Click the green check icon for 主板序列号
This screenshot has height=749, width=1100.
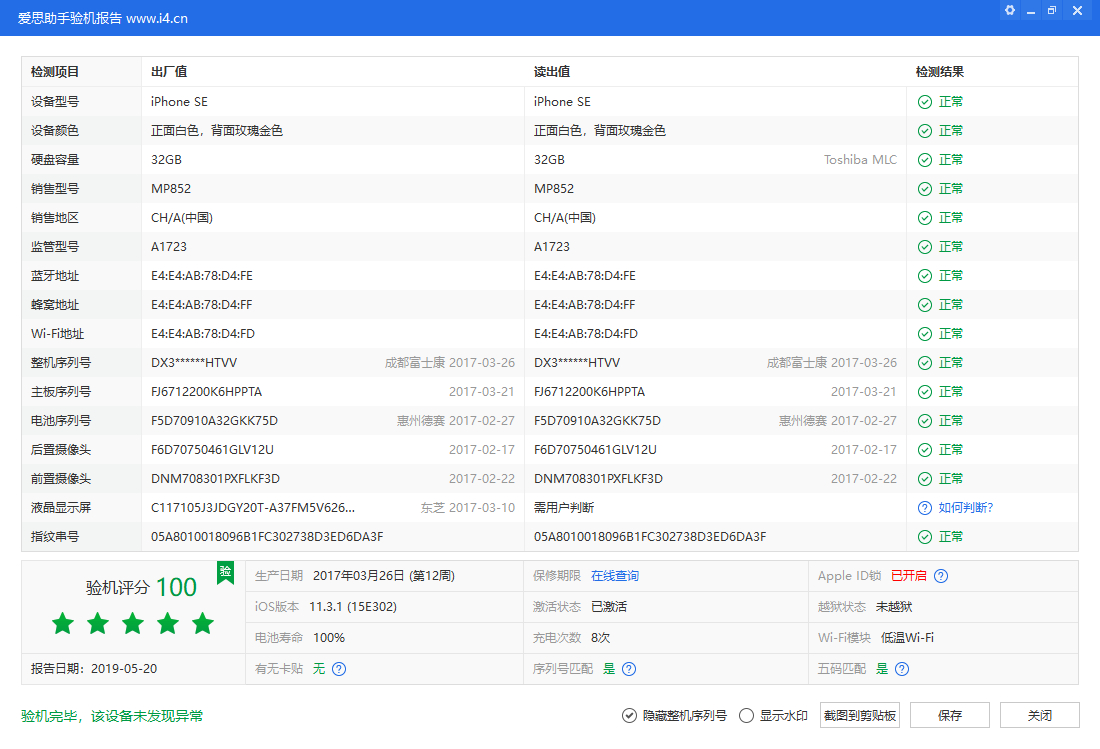coord(925,391)
